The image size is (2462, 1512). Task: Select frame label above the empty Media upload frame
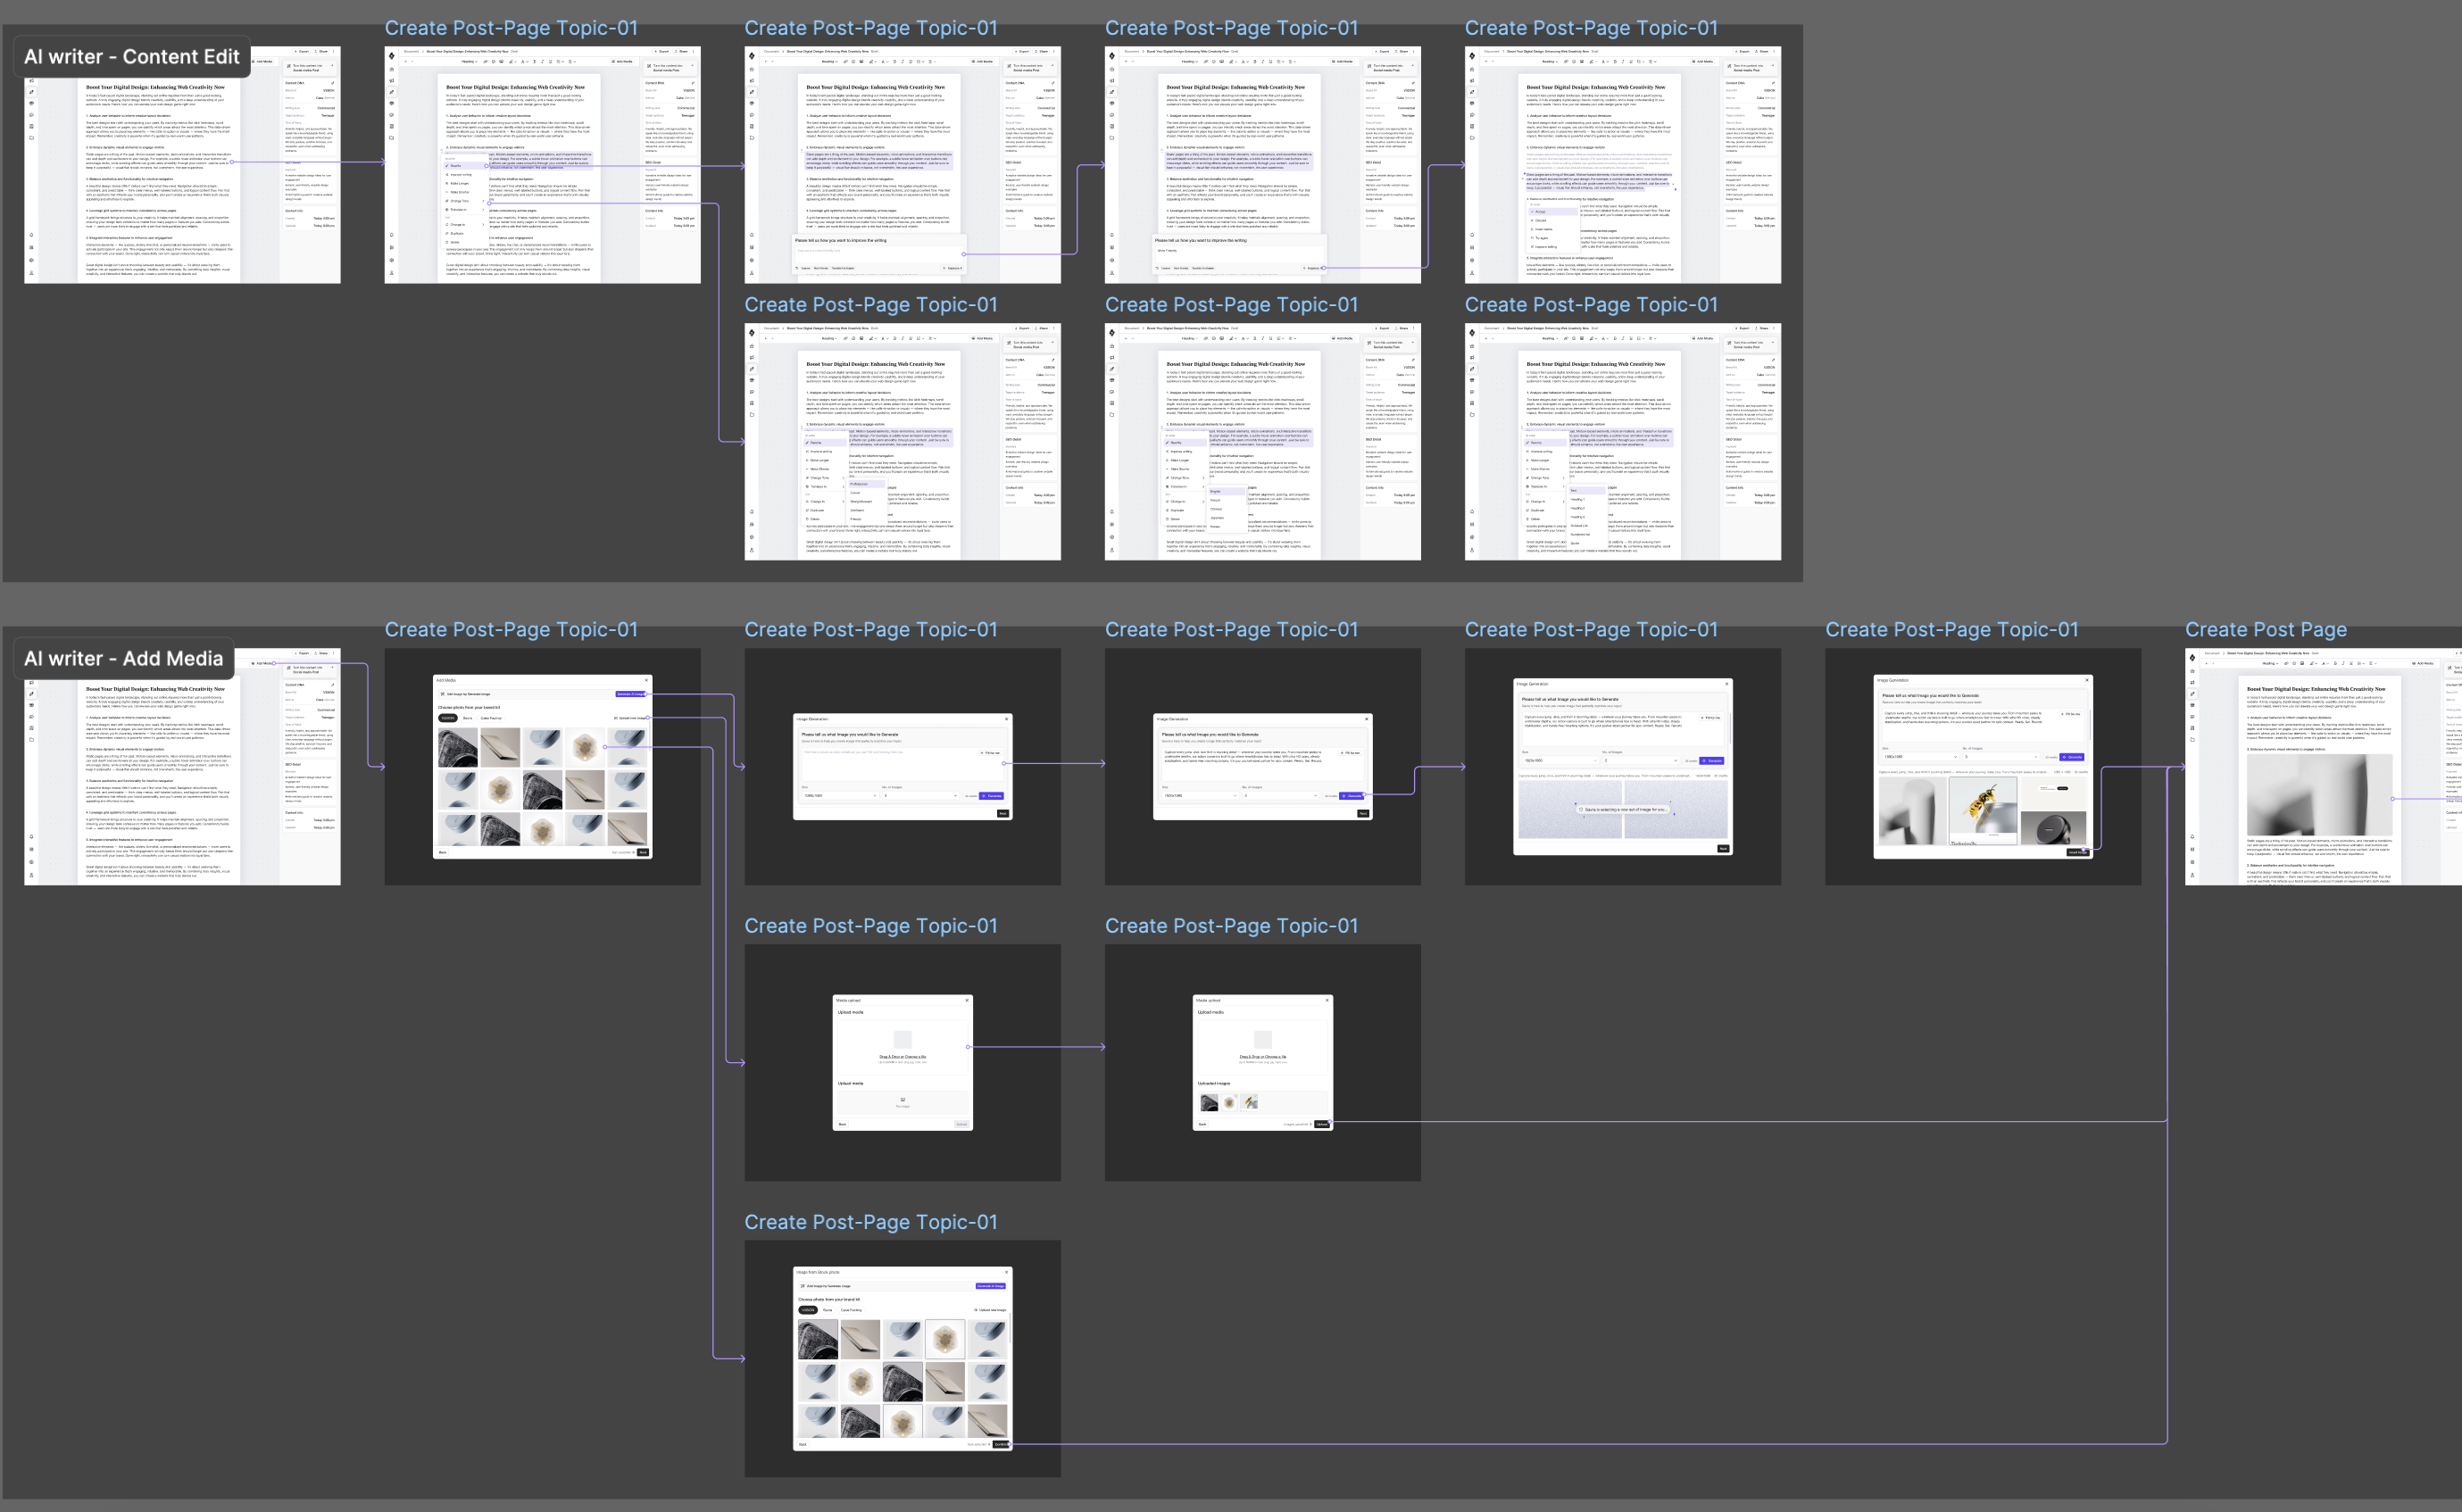[871, 926]
